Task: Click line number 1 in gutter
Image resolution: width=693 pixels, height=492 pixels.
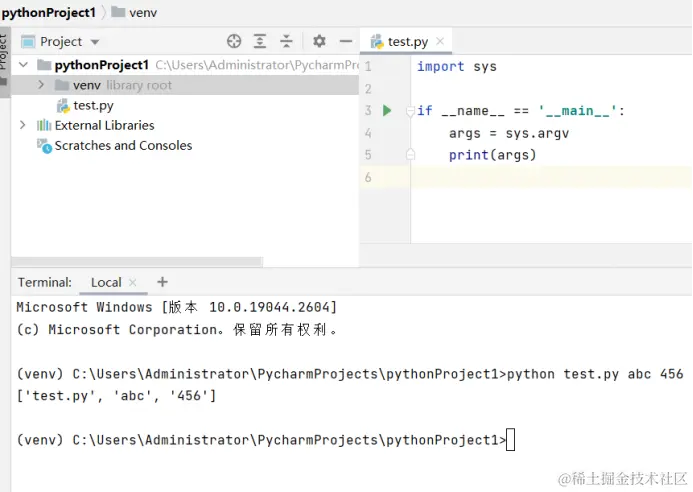Action: tap(368, 67)
